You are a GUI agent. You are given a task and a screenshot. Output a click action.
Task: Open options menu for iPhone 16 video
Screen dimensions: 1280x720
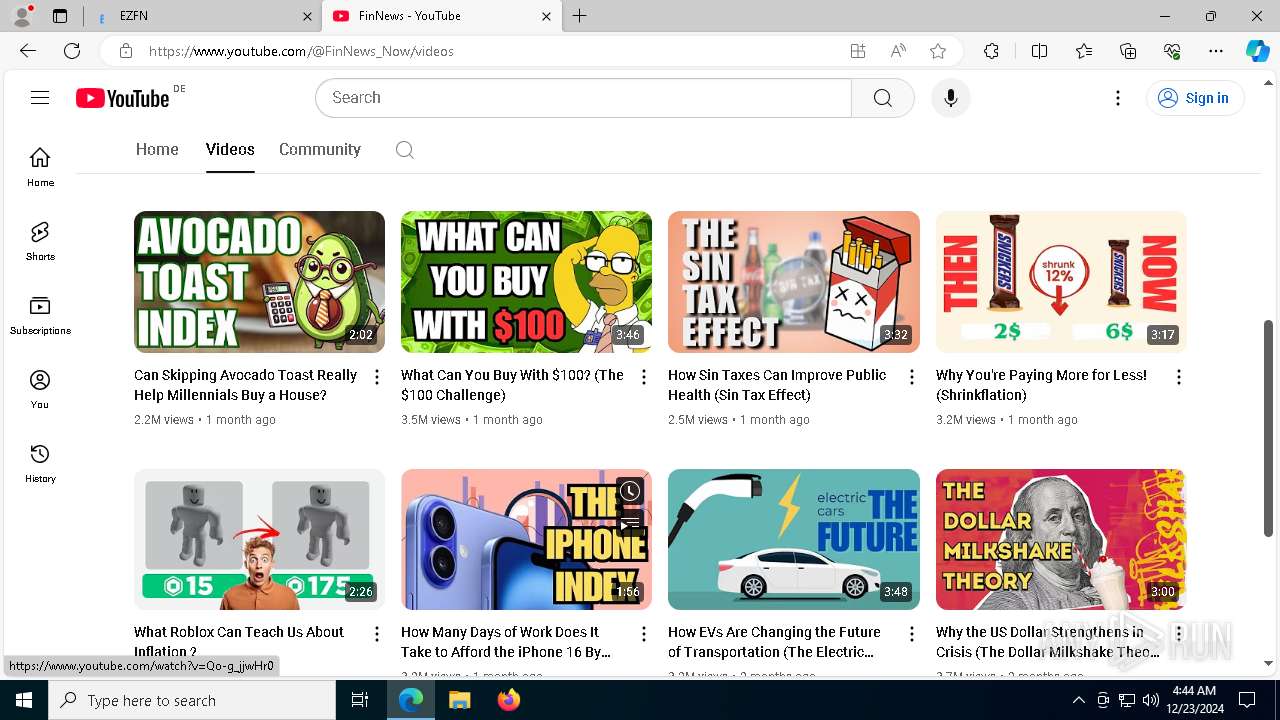tap(644, 634)
